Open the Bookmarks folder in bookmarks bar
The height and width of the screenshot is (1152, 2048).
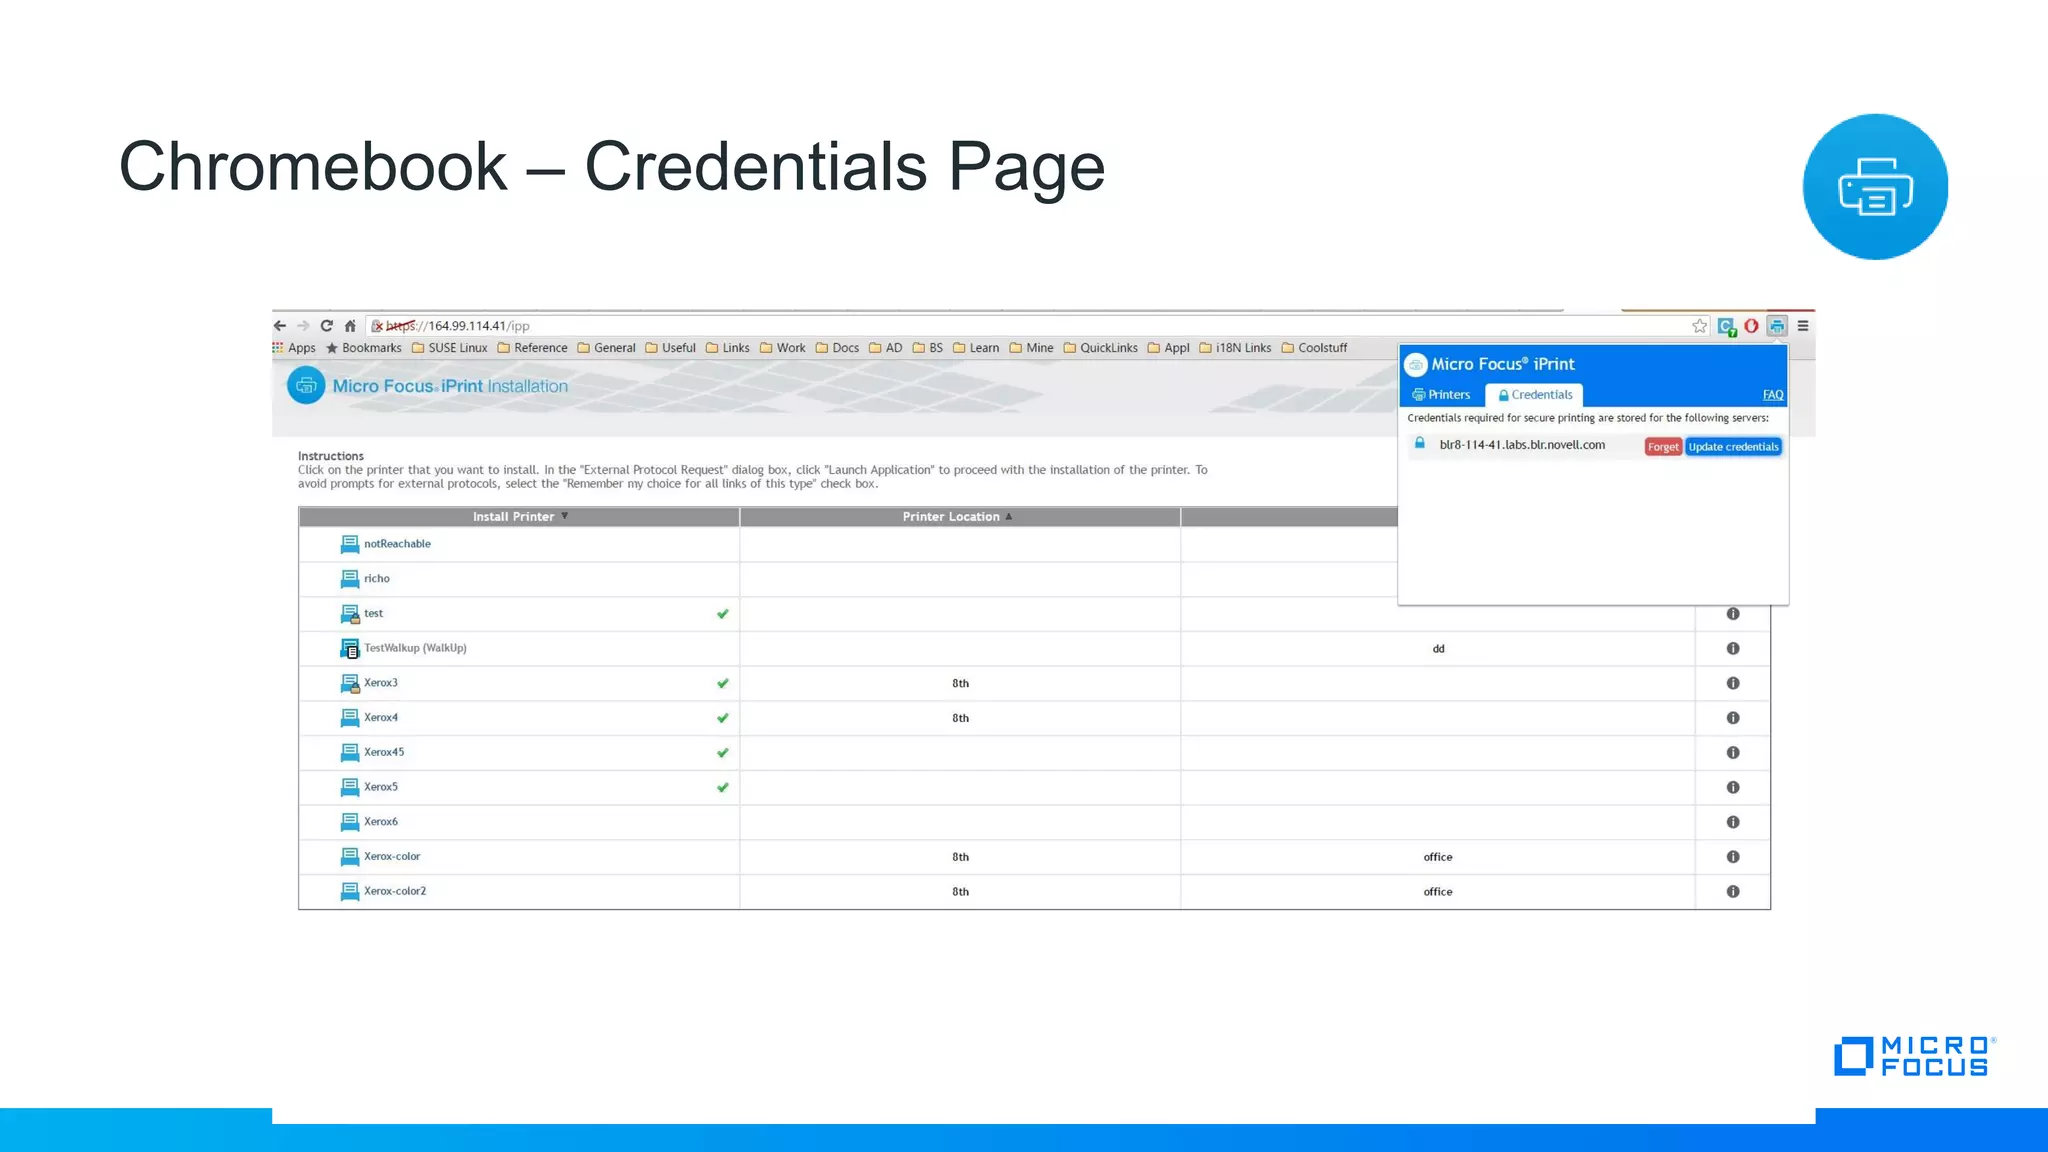[x=364, y=348]
